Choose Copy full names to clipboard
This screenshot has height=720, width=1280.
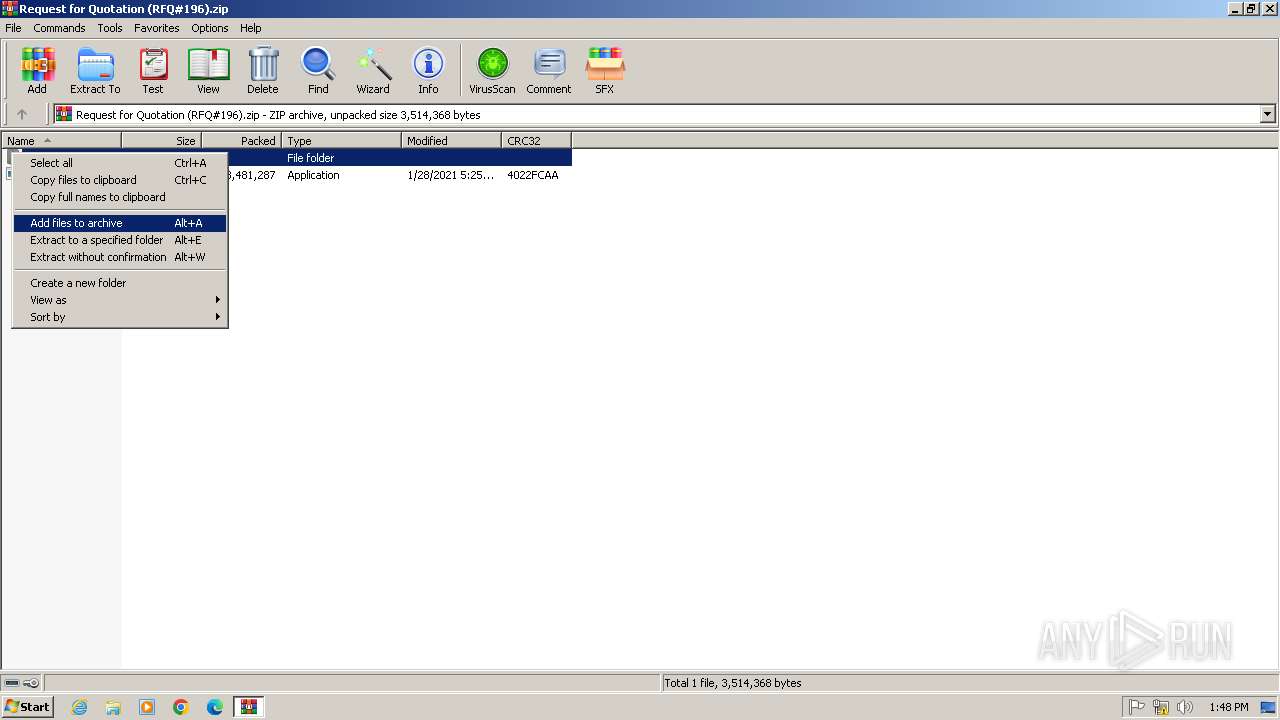click(x=120, y=197)
